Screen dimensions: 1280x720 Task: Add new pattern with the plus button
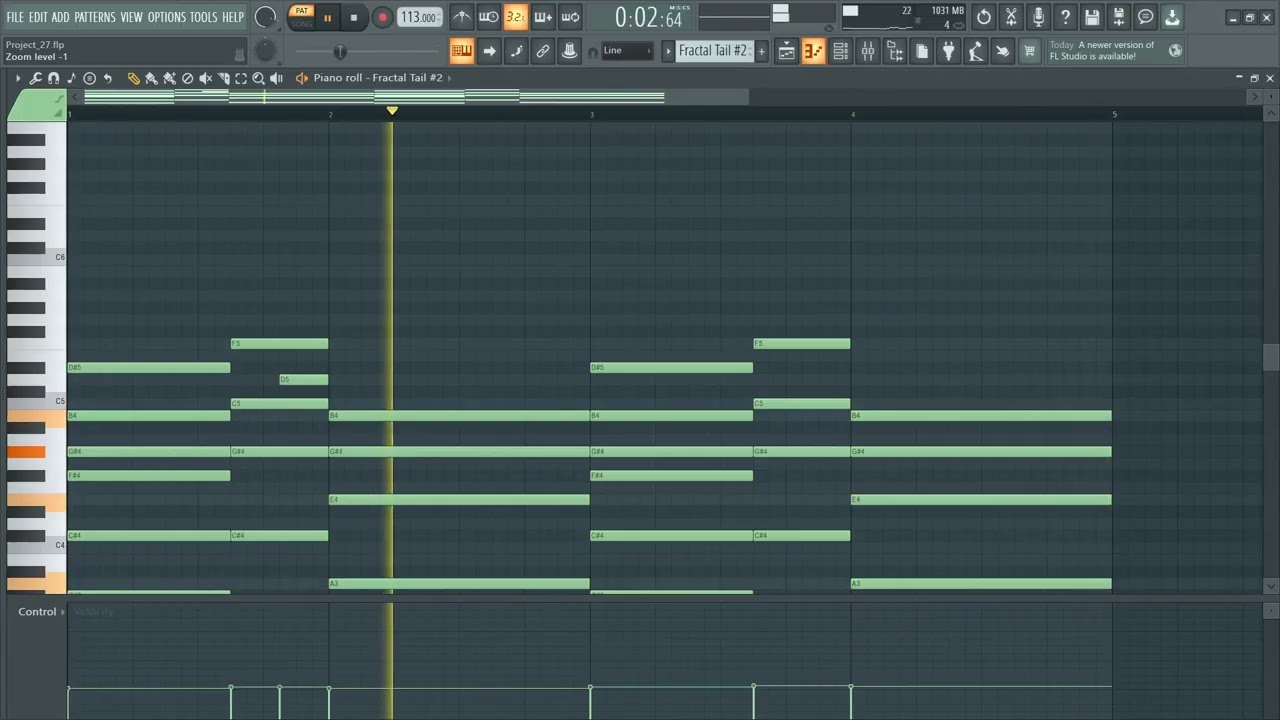761,51
